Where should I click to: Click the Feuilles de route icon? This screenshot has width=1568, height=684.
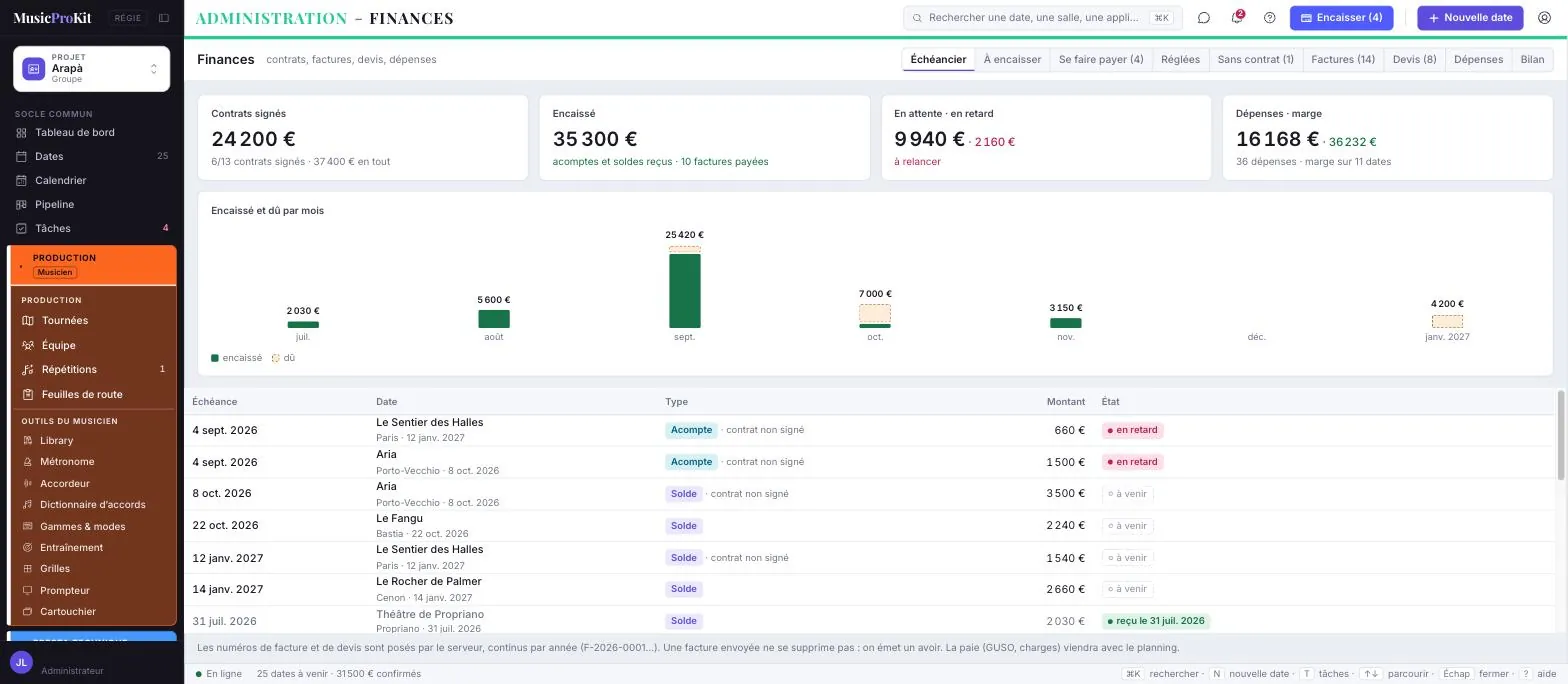pos(28,395)
